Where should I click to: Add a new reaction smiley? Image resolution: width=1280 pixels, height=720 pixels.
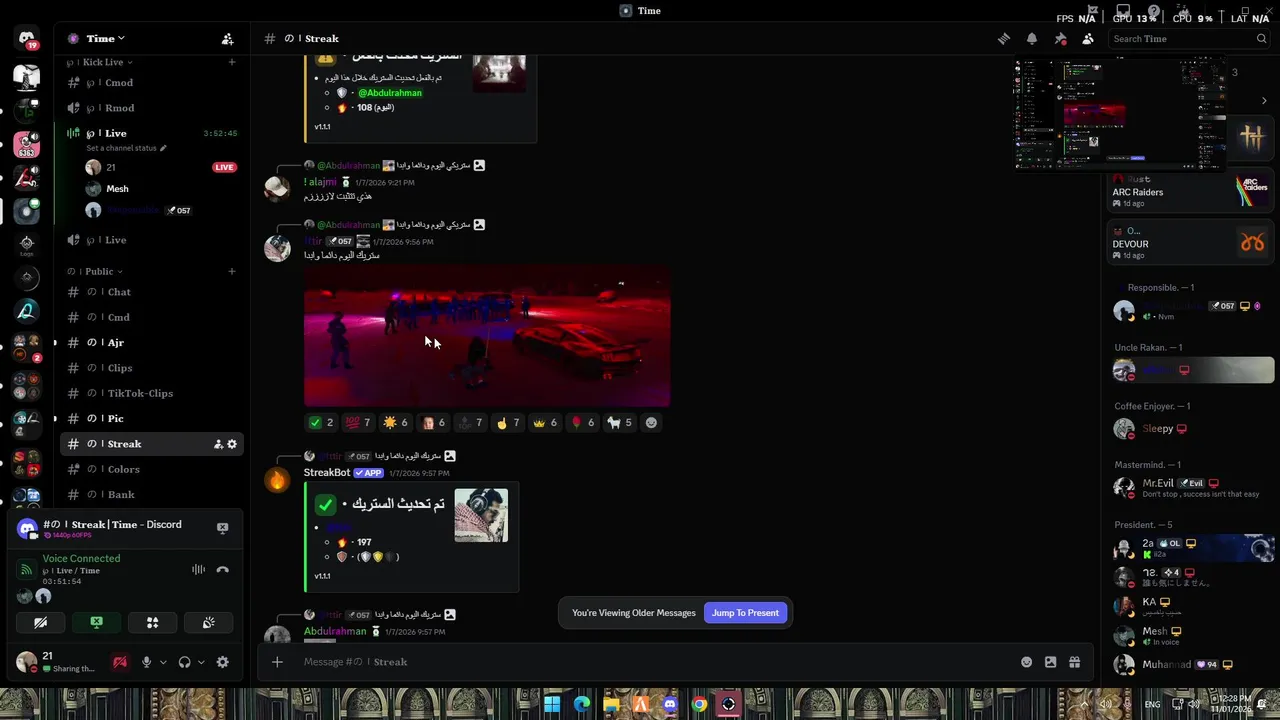[651, 423]
